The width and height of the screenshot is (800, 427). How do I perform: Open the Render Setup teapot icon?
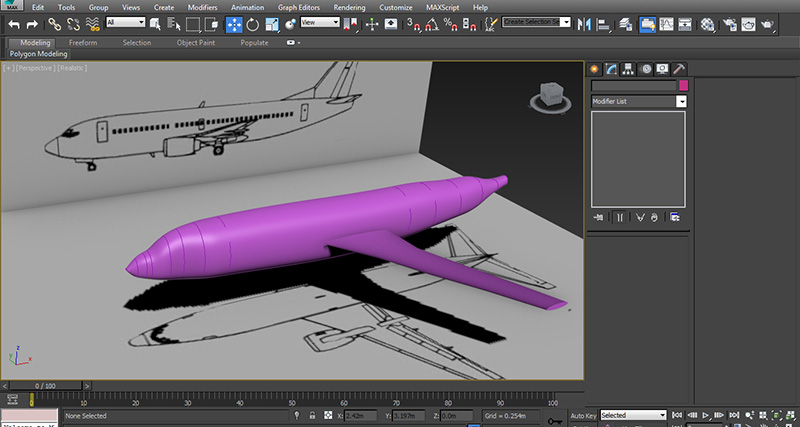730,24
